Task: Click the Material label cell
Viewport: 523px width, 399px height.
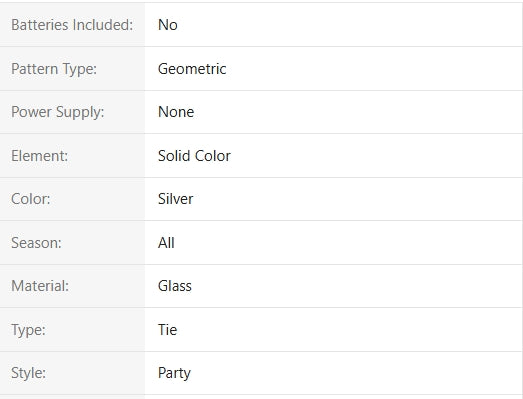Action: coord(72,286)
